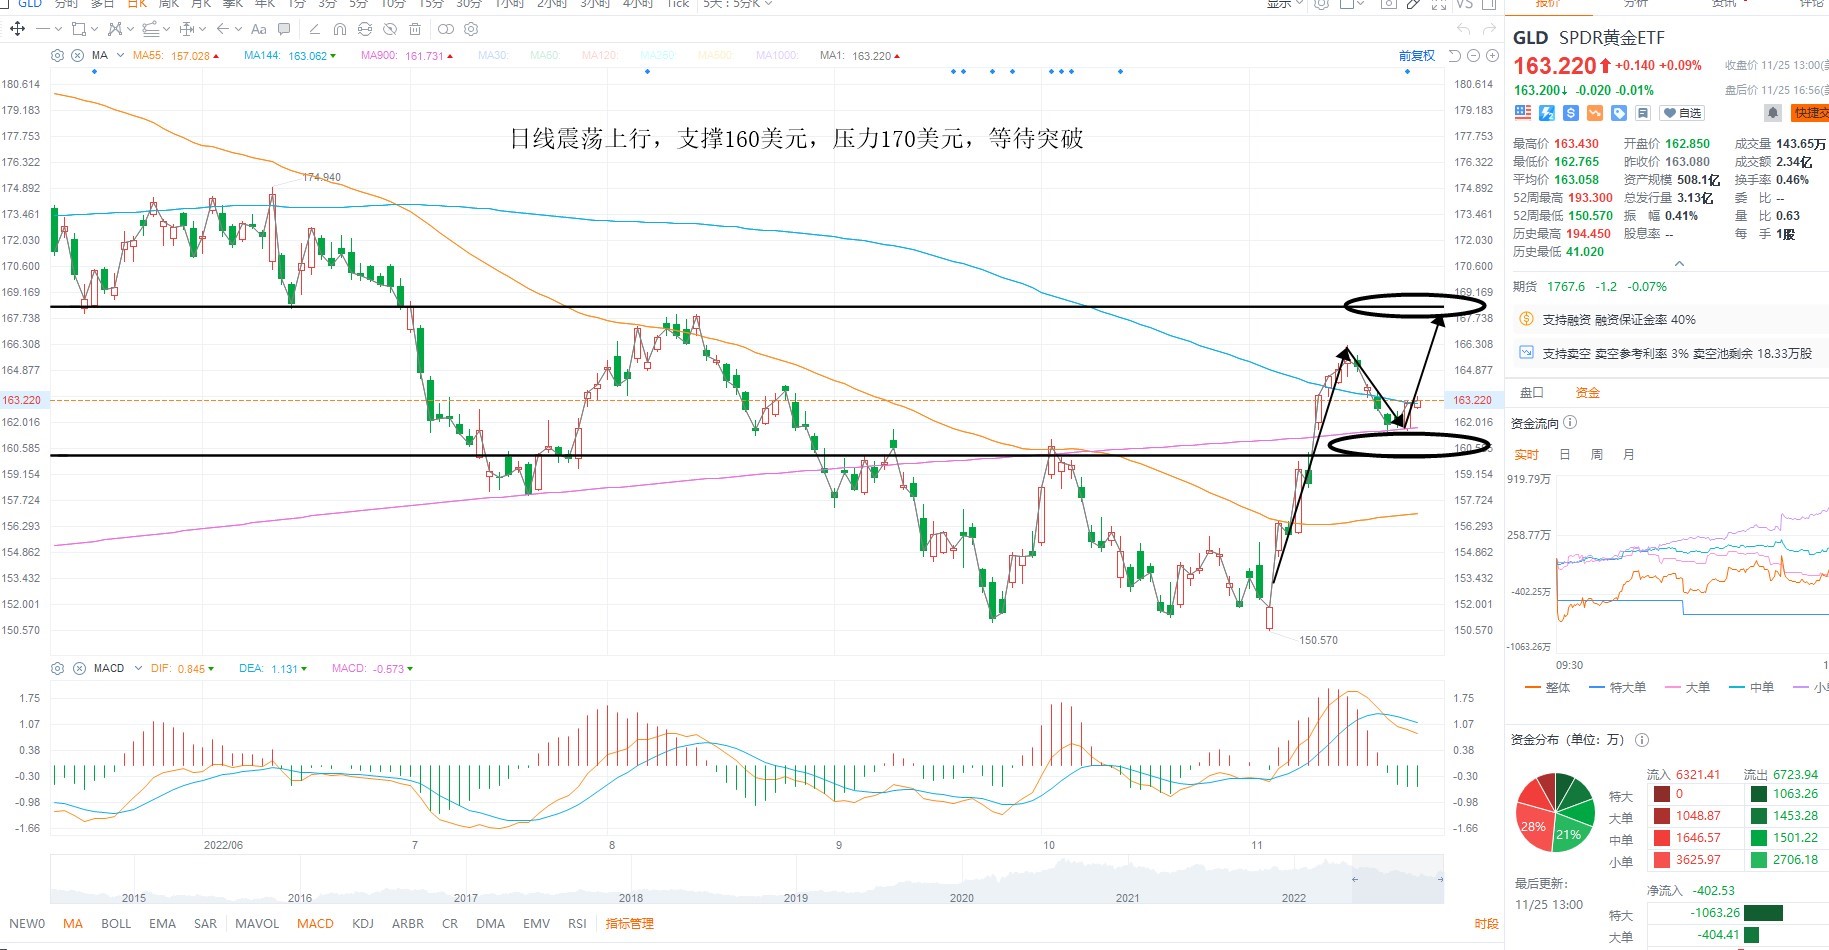Redo the last drawing action
Viewport: 1829px width, 950px height.
coord(1489,29)
